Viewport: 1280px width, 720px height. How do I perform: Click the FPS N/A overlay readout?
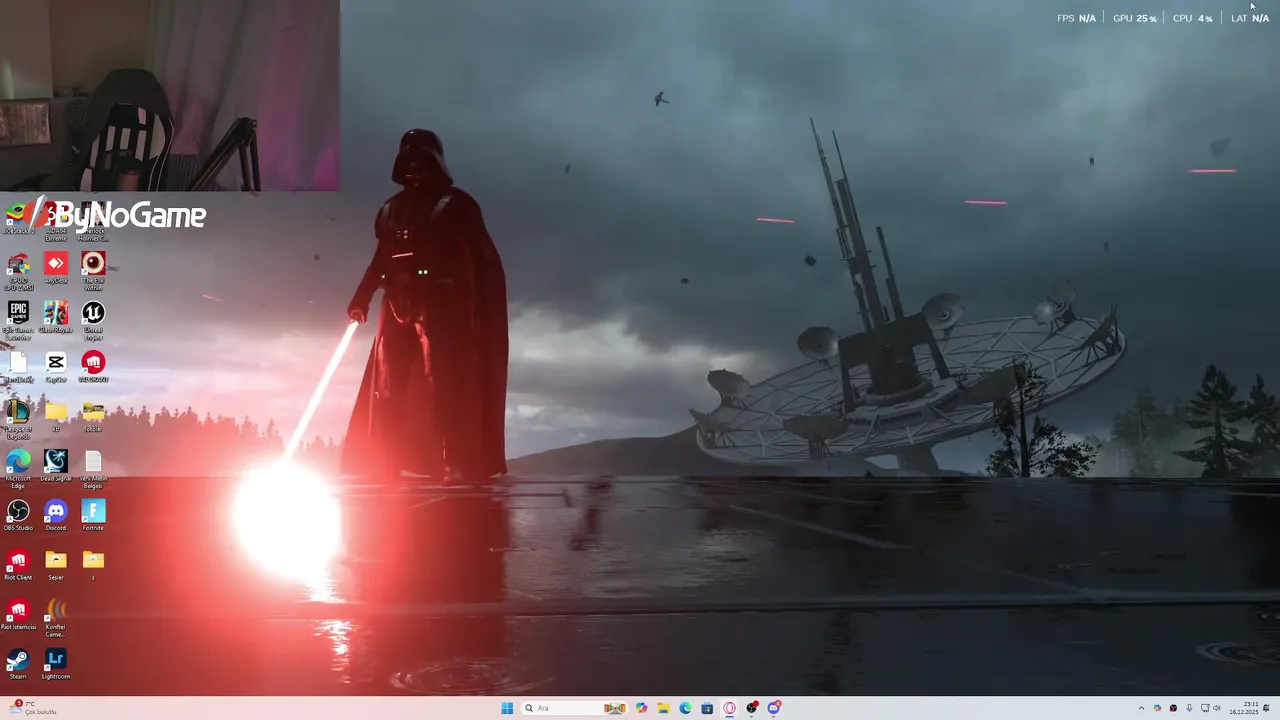click(x=1076, y=18)
